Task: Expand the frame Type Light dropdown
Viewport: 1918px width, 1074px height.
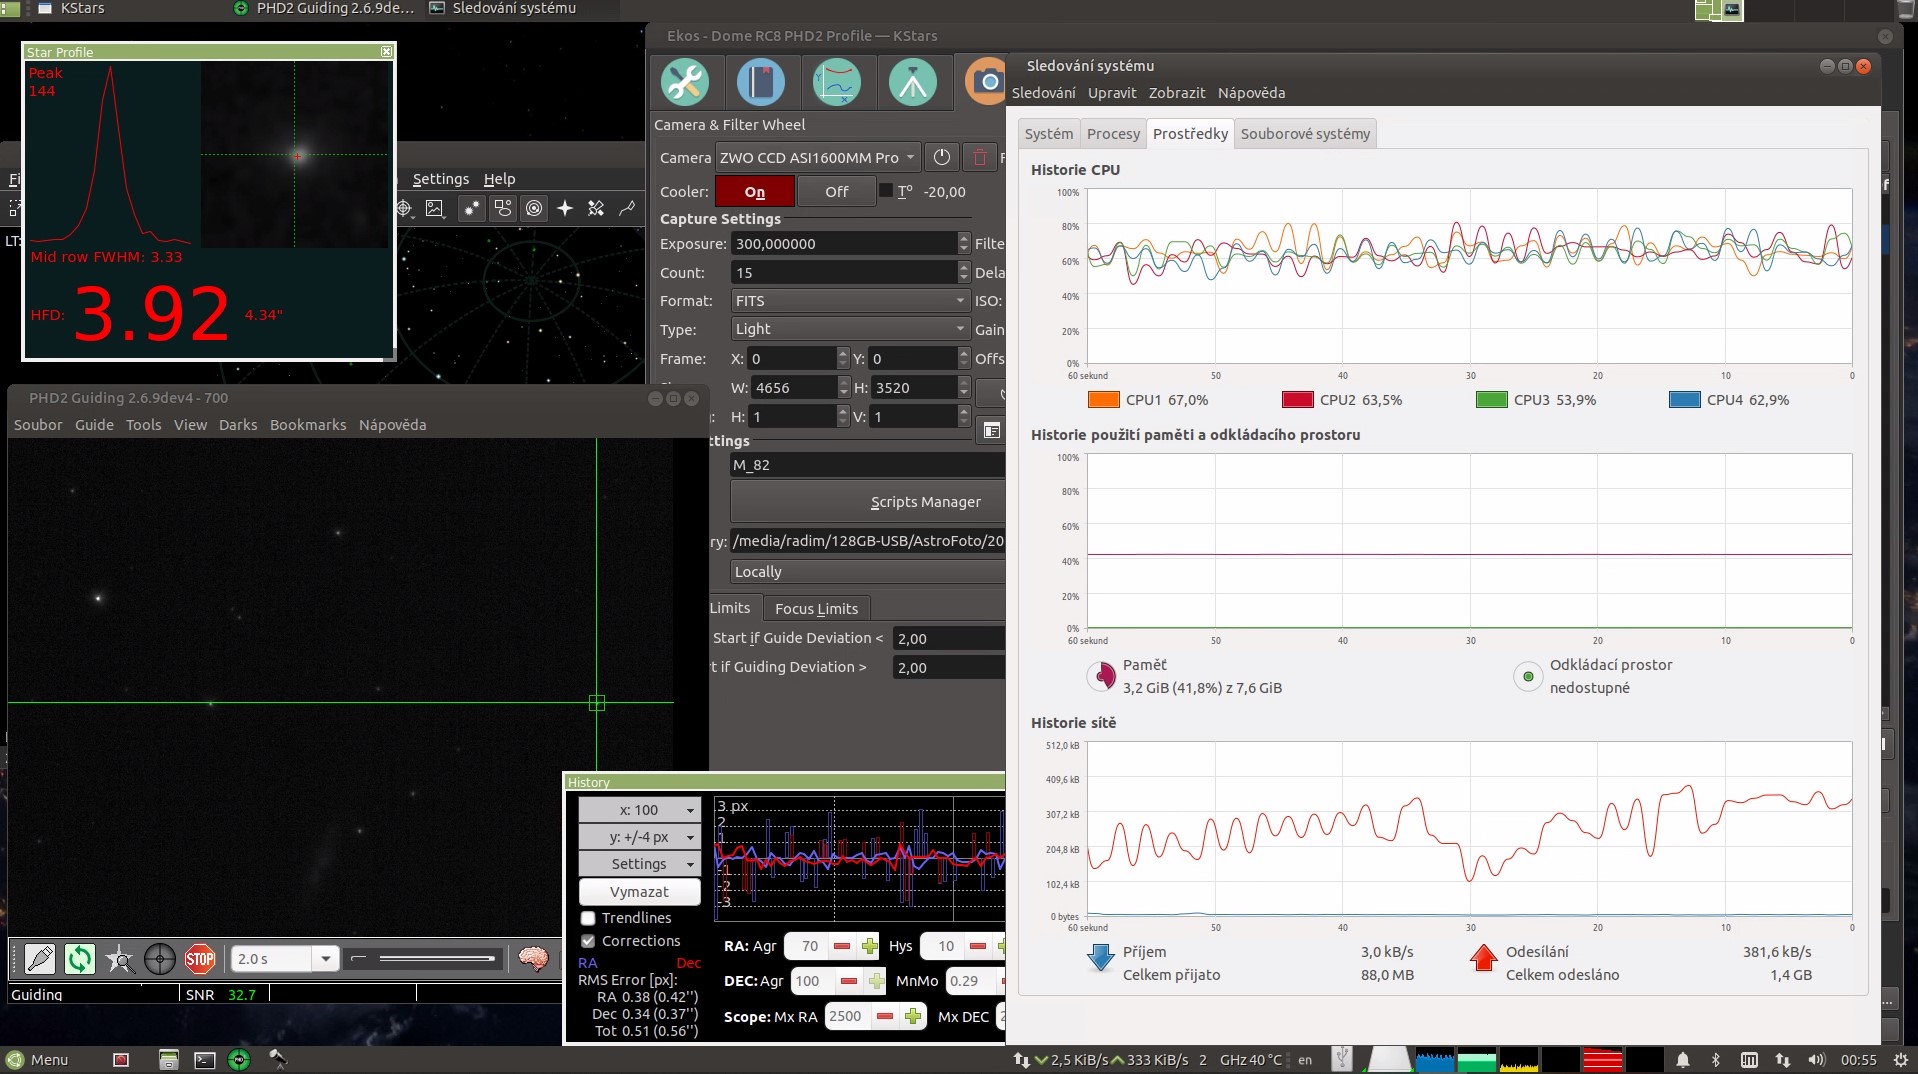Action: click(x=849, y=329)
